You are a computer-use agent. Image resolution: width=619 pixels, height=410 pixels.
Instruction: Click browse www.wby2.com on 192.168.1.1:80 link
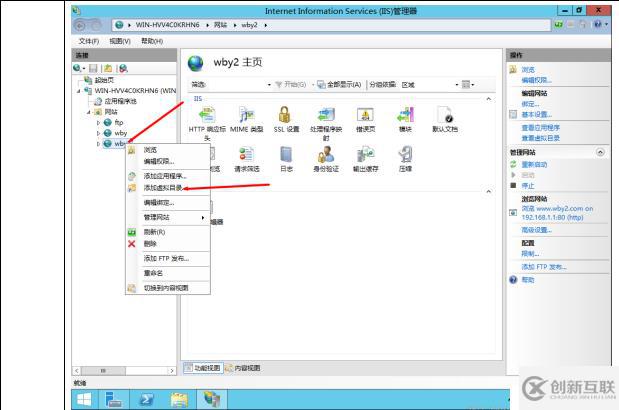click(x=557, y=213)
